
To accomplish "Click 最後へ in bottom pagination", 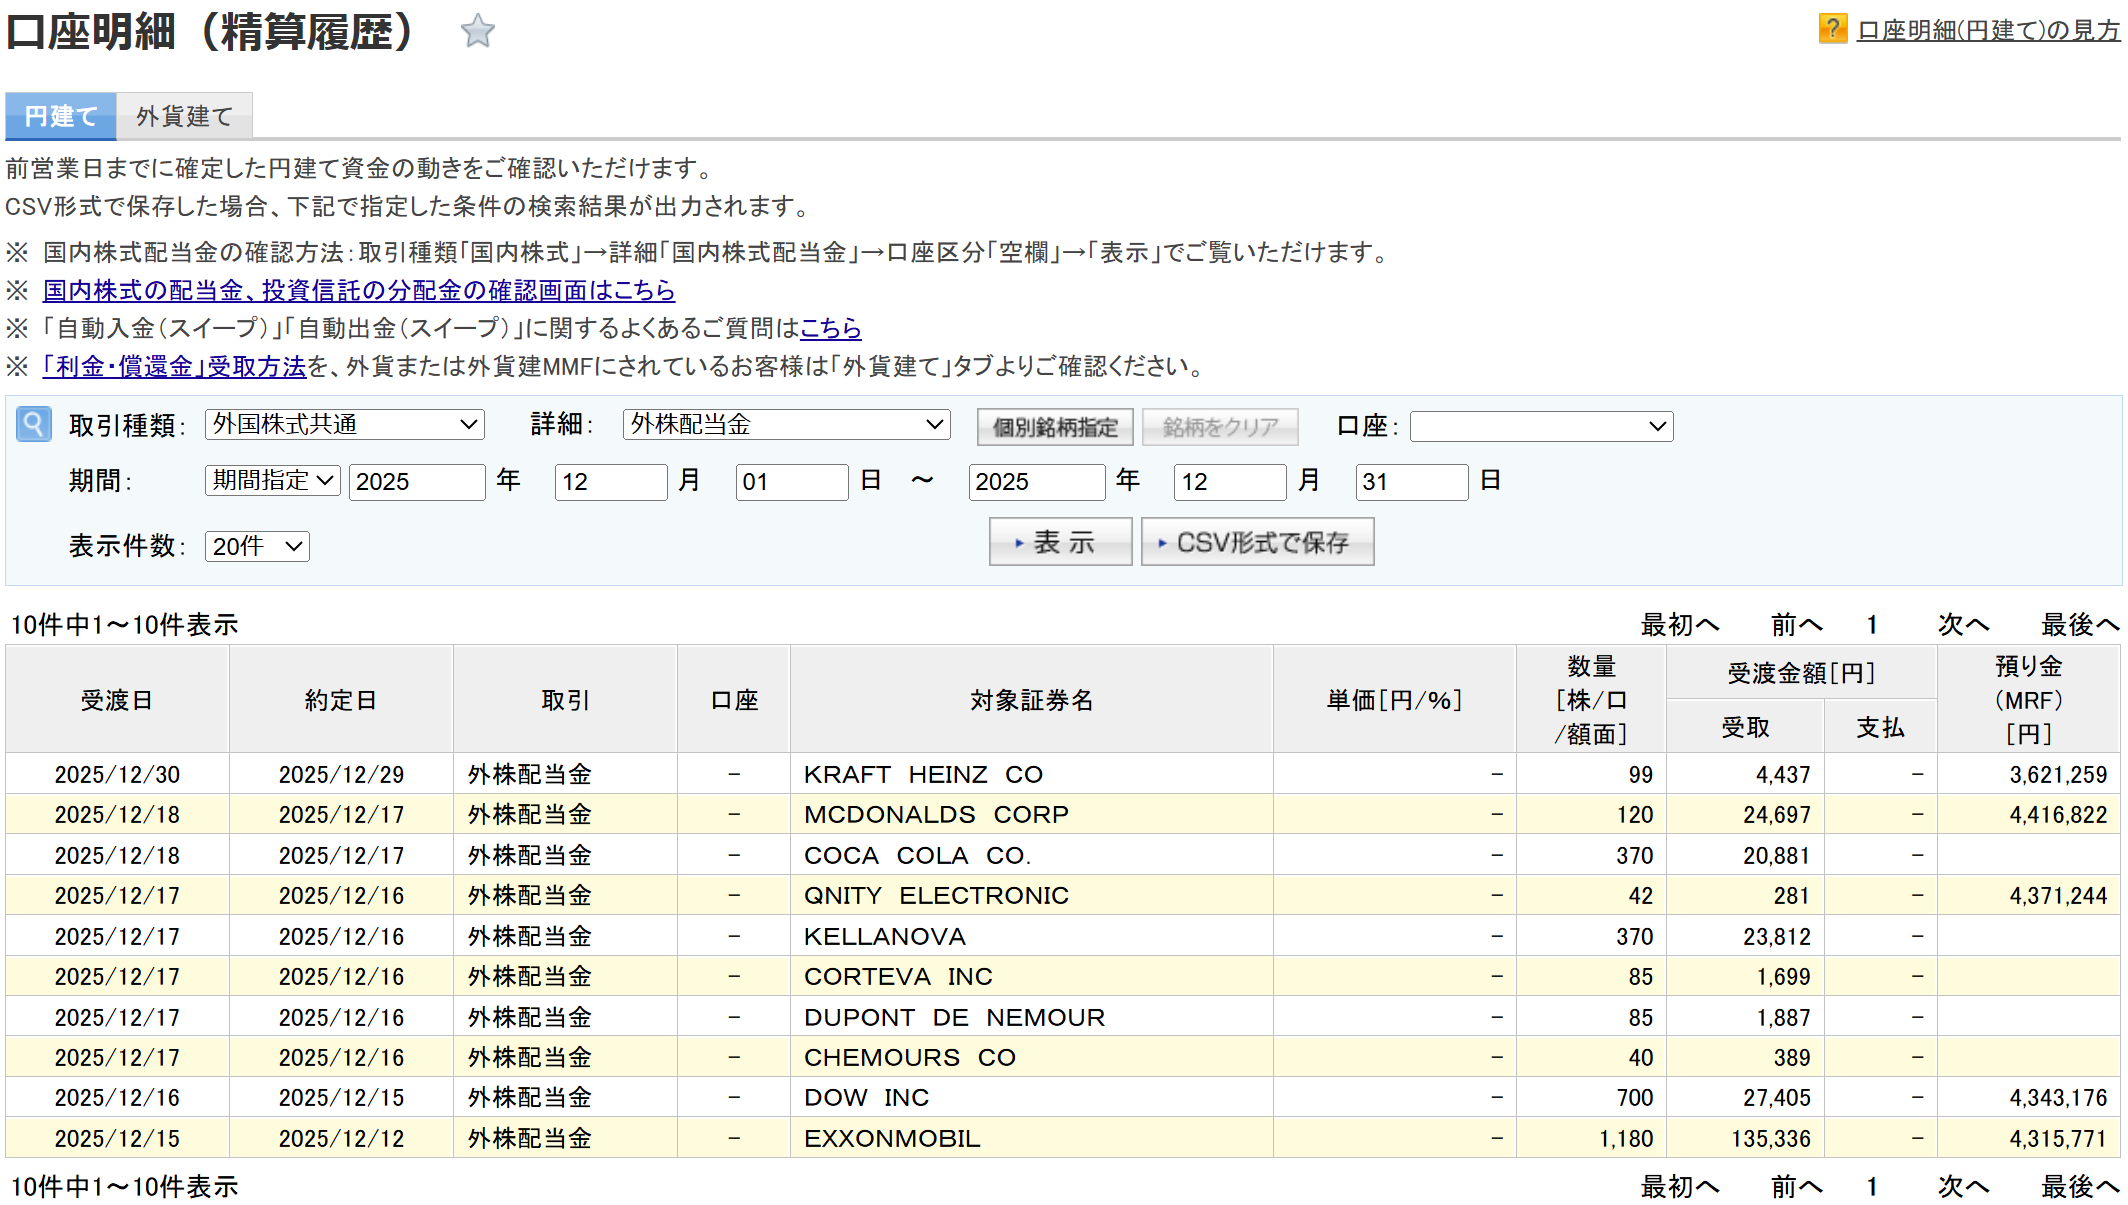I will (2079, 1187).
